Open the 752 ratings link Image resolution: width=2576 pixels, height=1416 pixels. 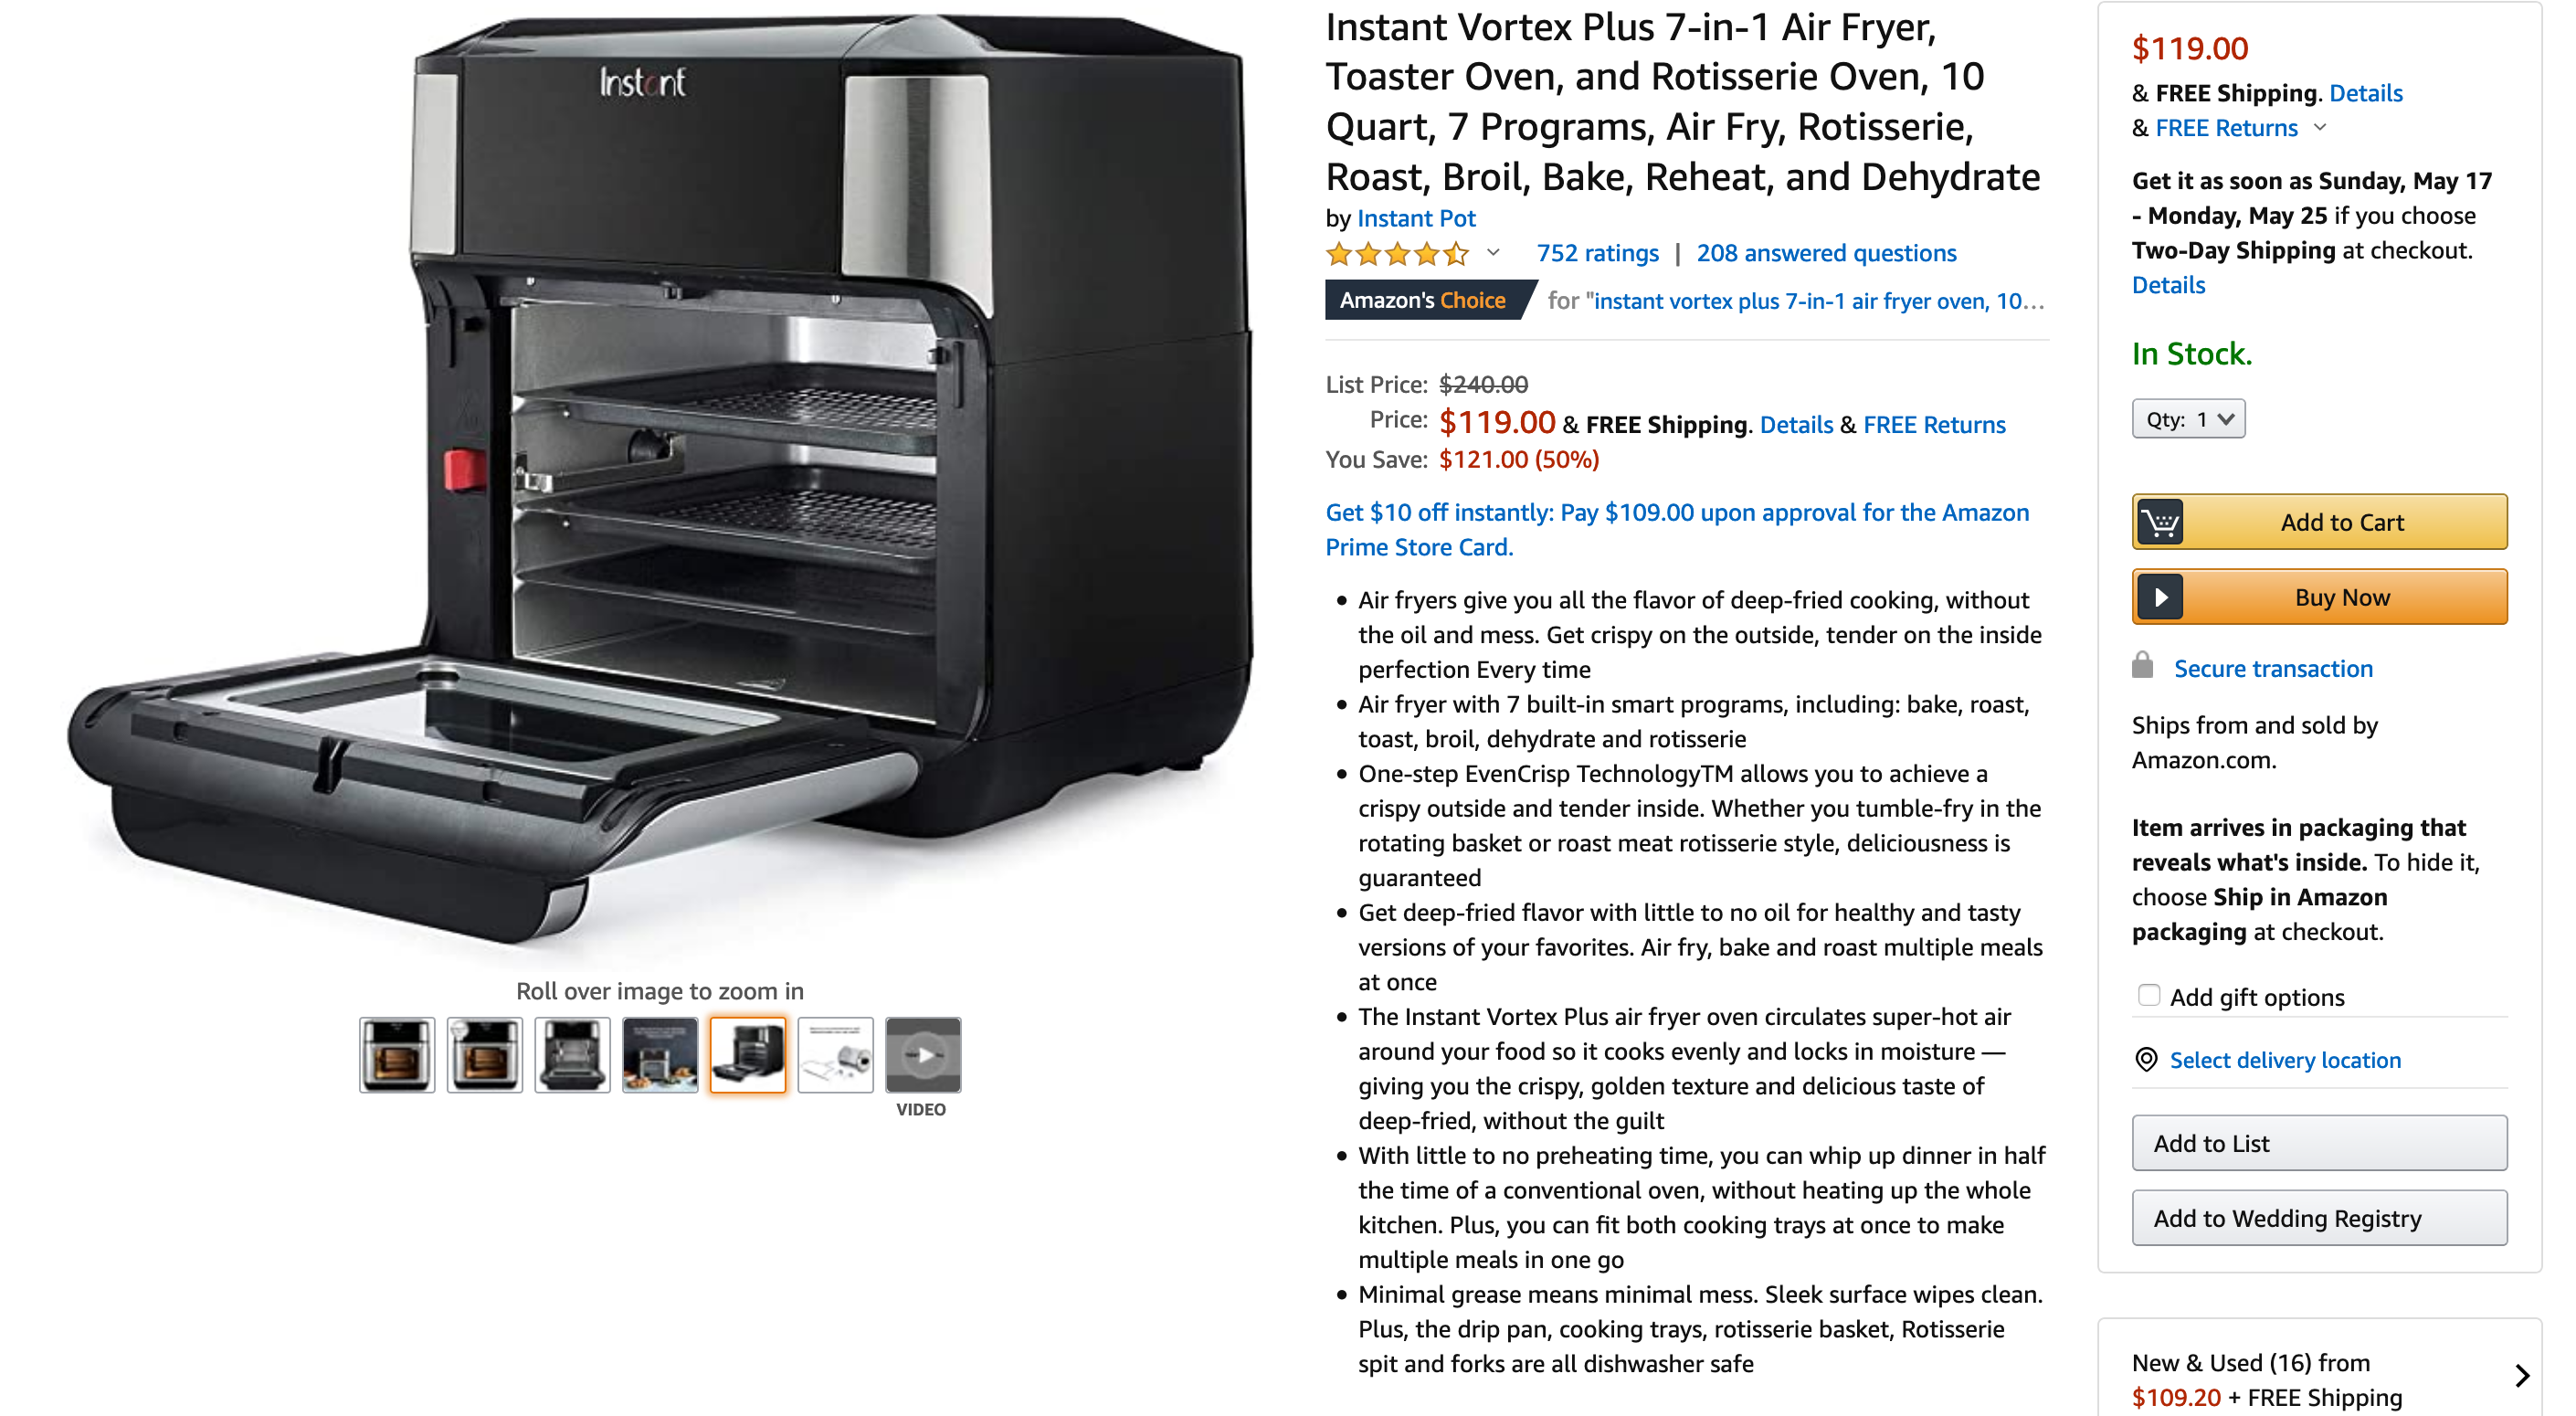(x=1597, y=253)
